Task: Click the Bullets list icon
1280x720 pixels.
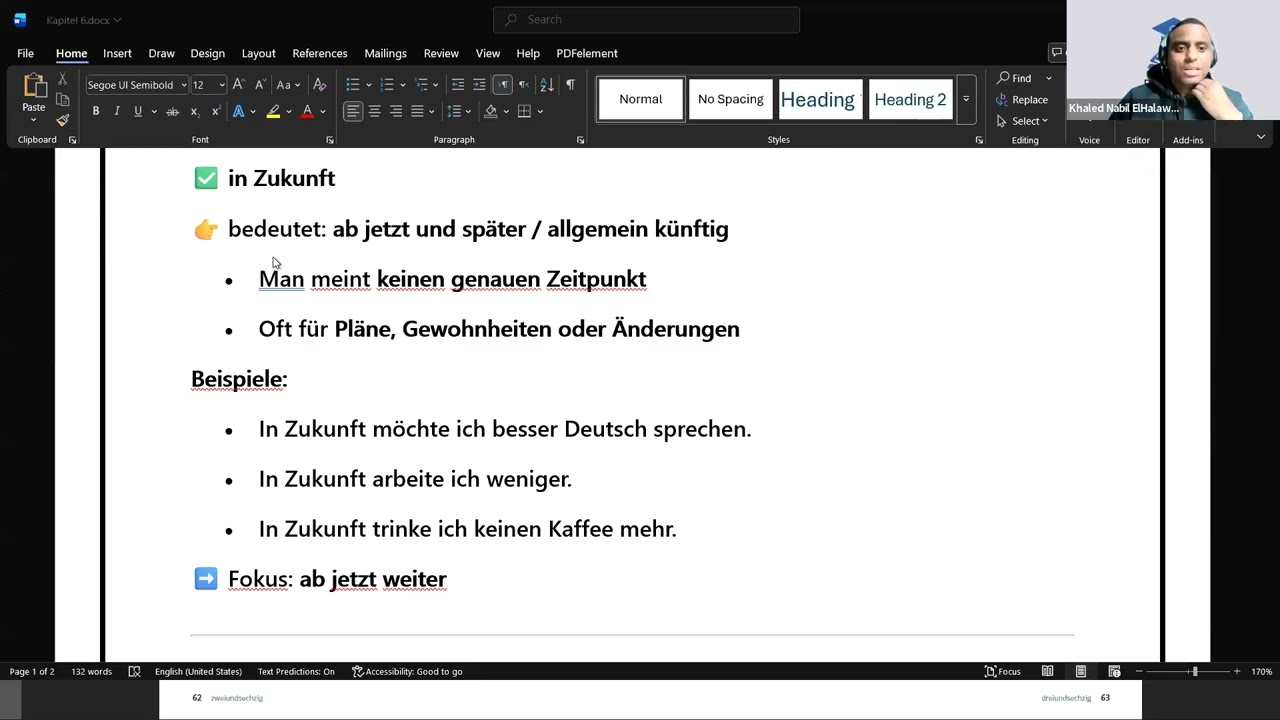Action: click(x=352, y=85)
